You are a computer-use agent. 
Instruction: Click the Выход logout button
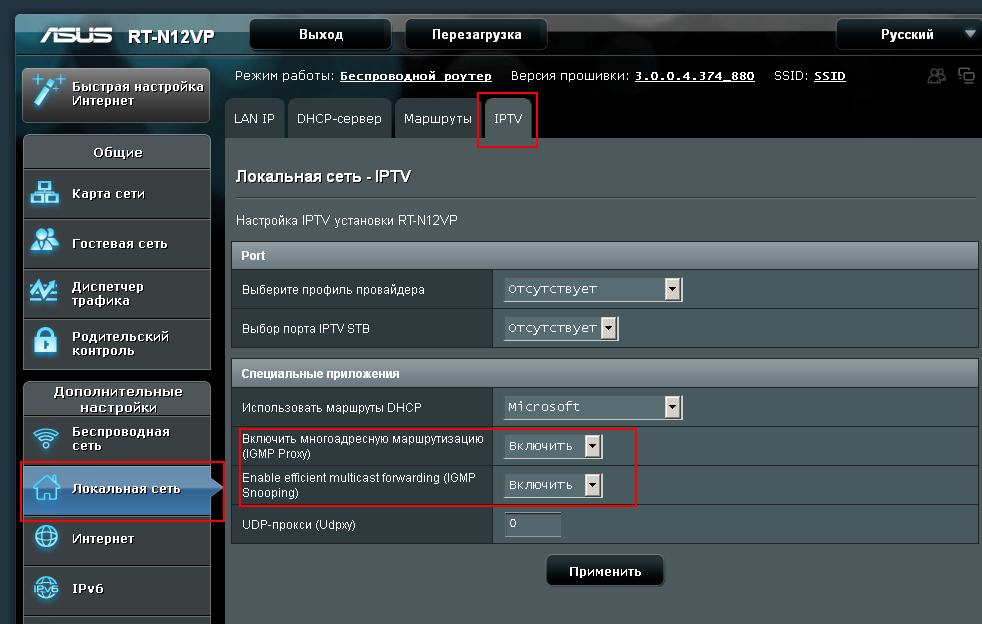coord(321,34)
